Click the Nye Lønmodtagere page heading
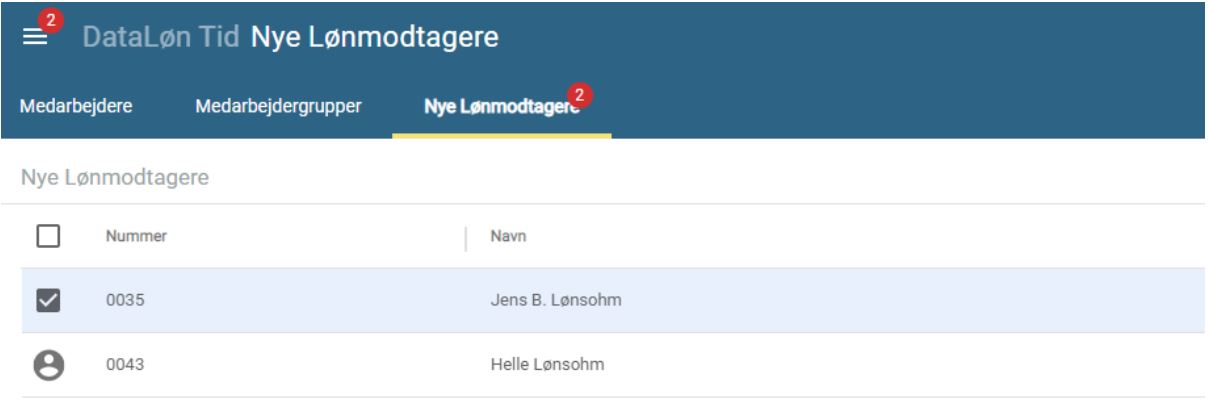 coord(374,38)
